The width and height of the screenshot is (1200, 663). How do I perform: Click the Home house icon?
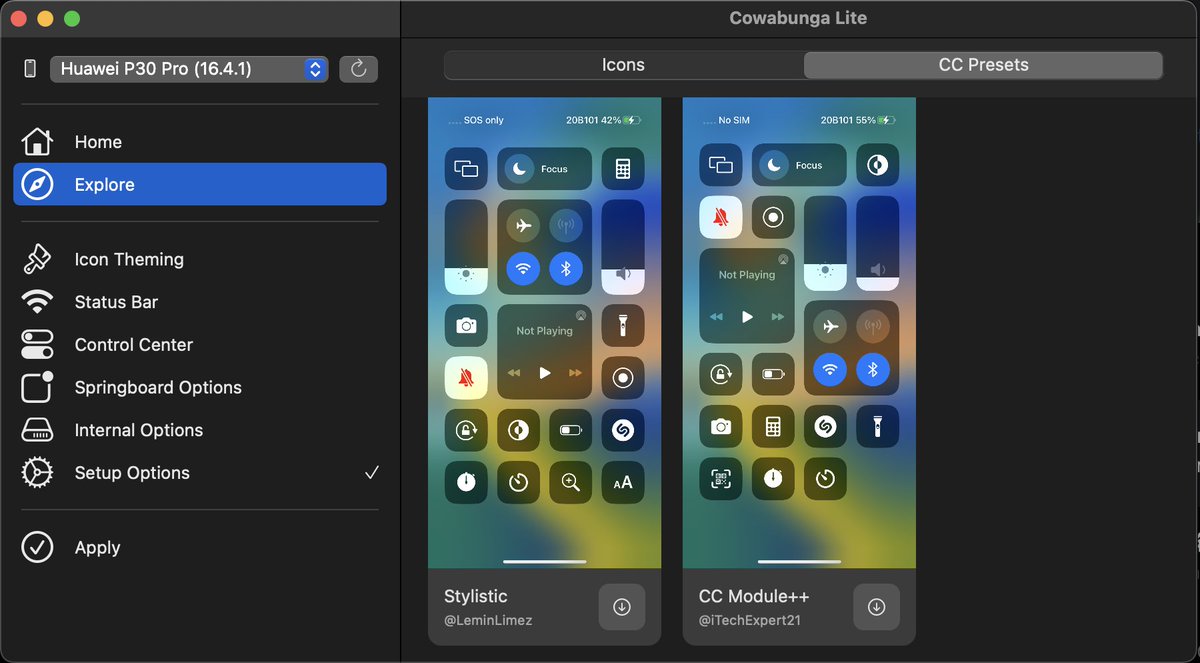tap(37, 142)
